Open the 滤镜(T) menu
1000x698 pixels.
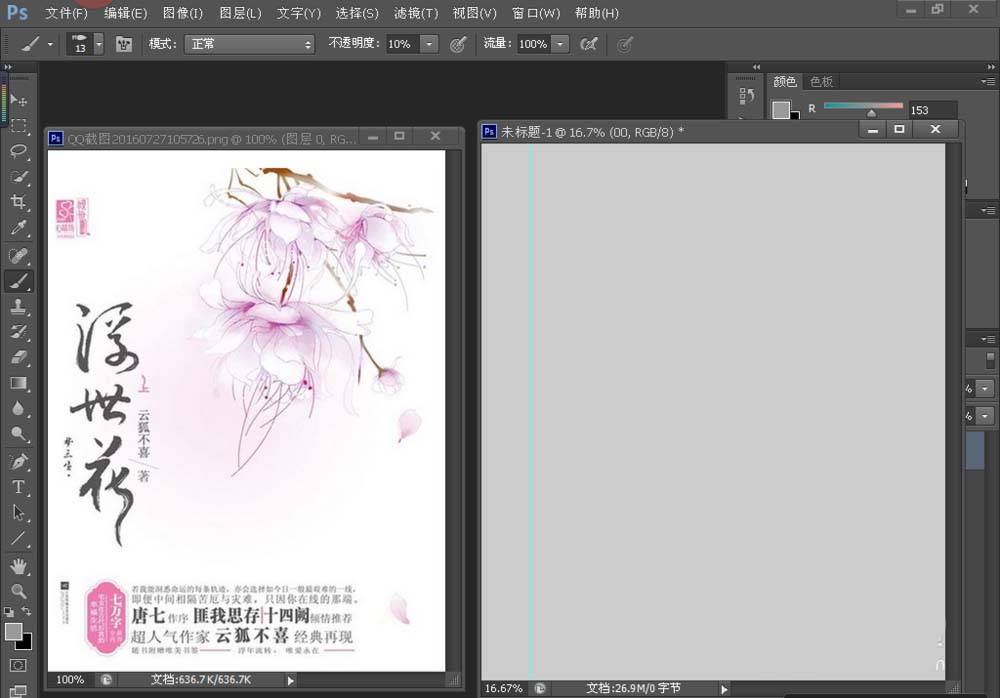click(416, 13)
